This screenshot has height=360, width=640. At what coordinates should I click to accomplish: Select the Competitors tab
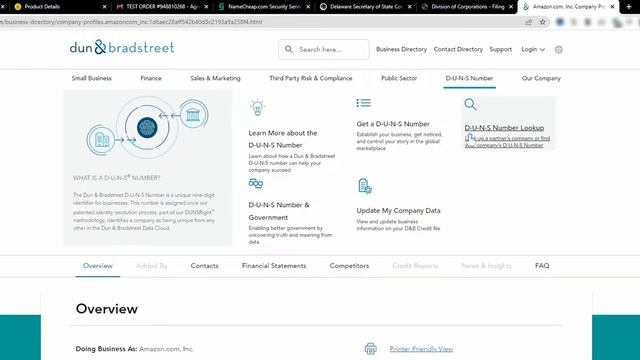pyautogui.click(x=349, y=266)
